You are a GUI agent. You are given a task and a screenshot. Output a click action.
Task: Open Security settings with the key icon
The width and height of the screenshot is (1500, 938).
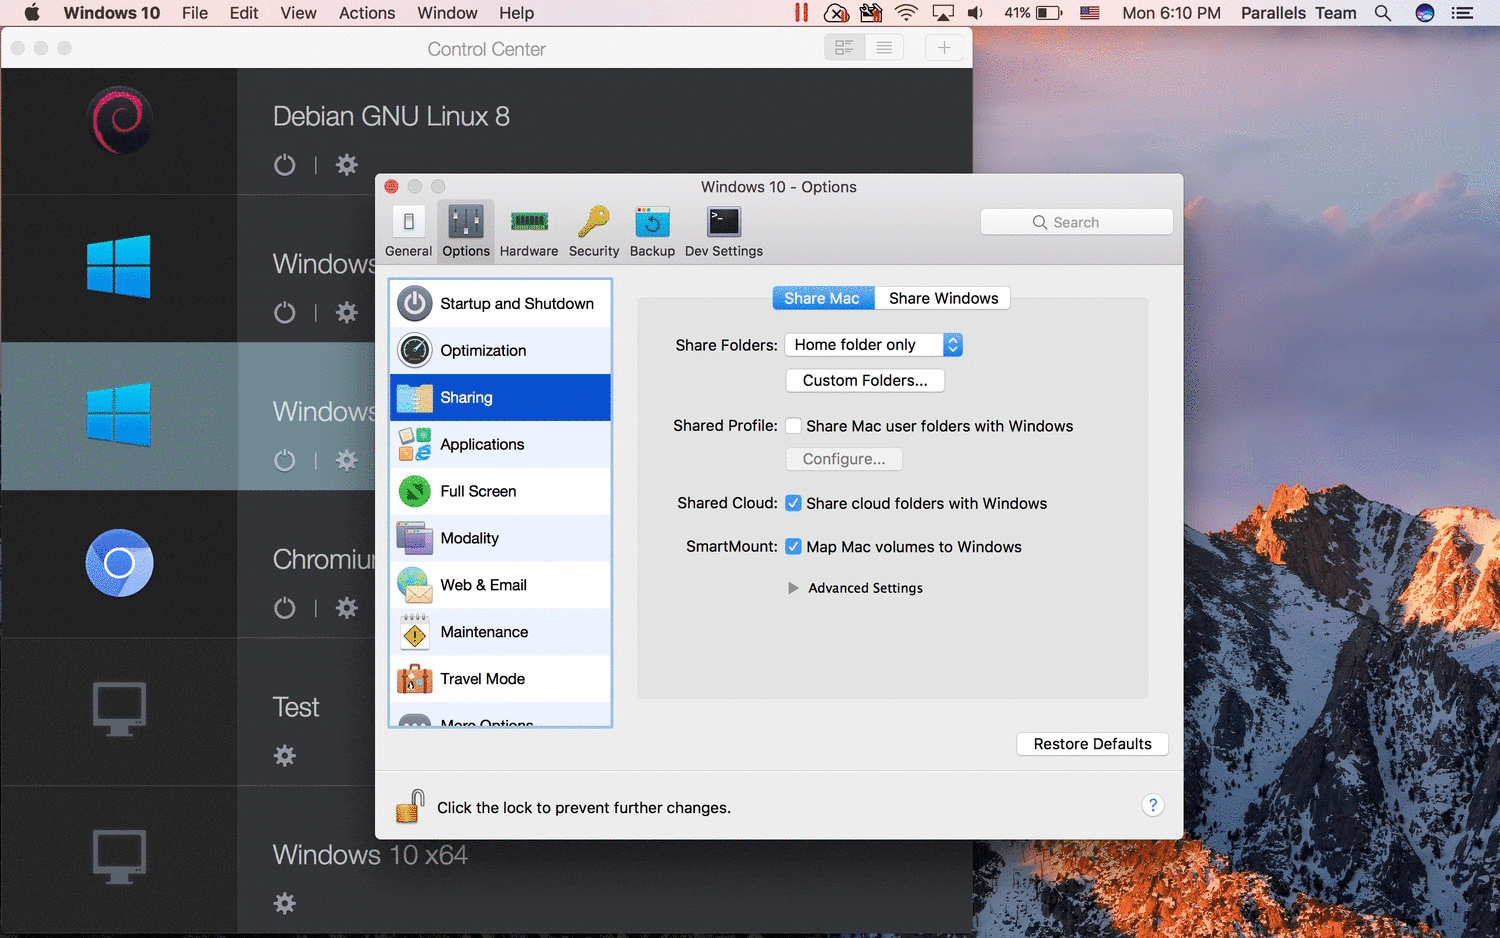pyautogui.click(x=594, y=232)
